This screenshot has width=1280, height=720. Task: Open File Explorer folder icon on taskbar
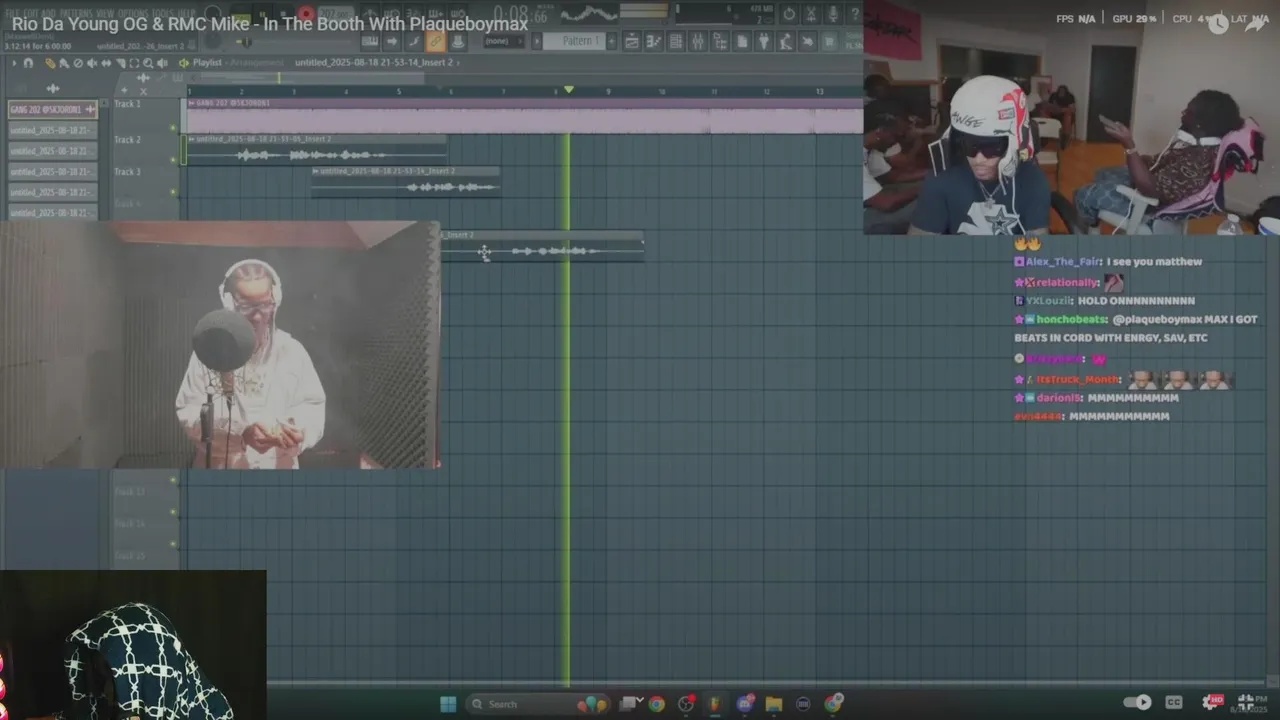[x=774, y=704]
